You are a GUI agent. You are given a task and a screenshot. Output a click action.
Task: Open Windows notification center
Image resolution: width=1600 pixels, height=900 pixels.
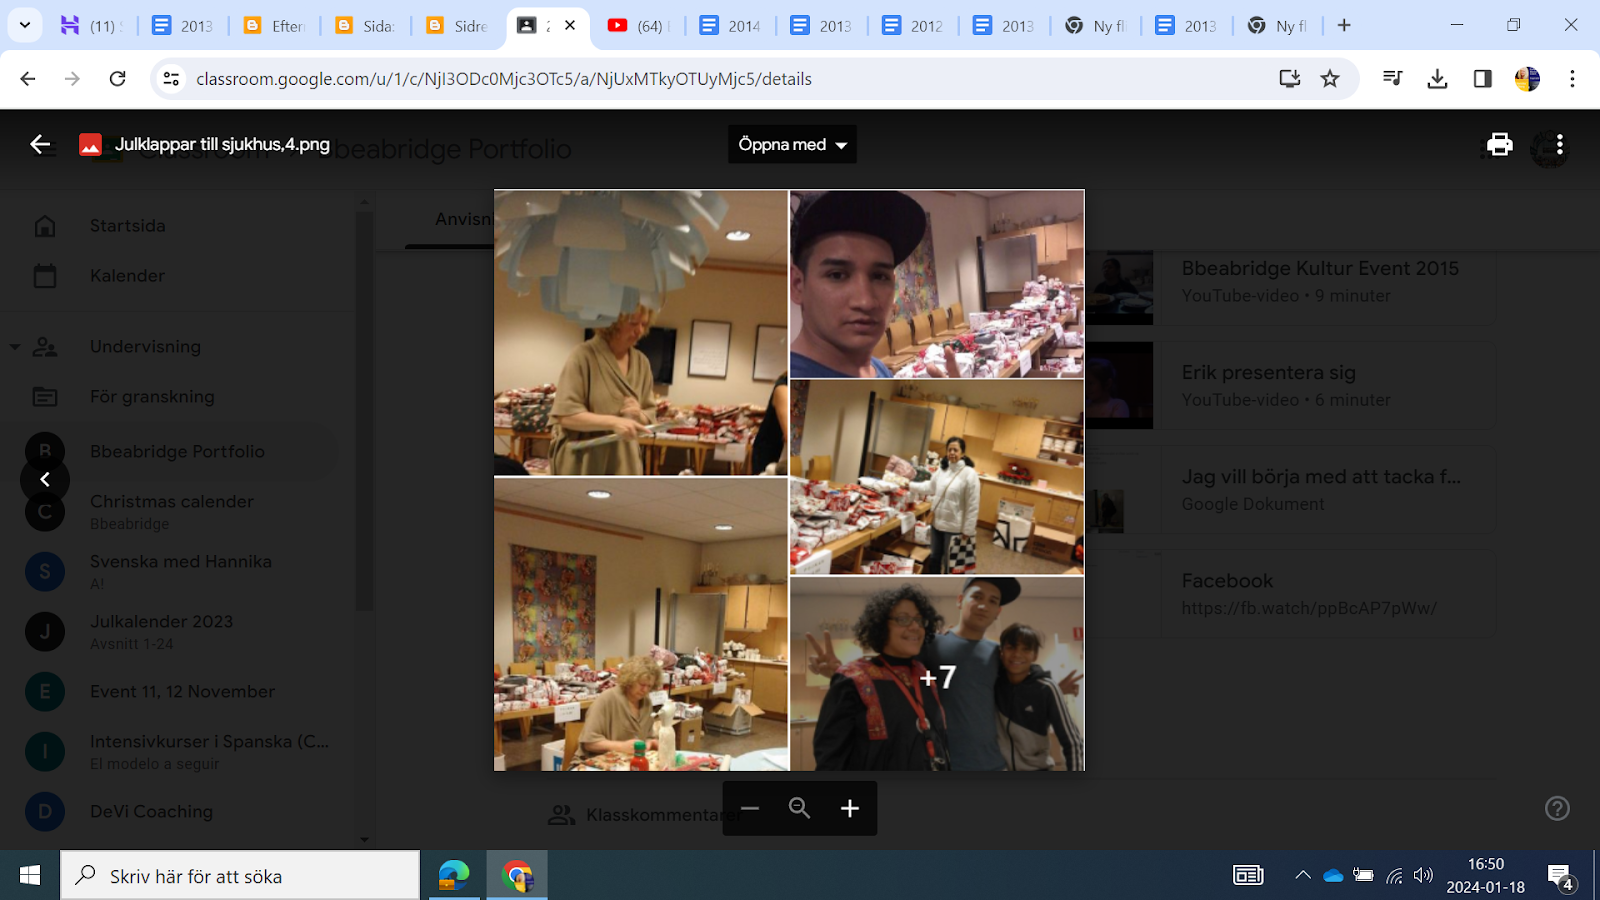1560,877
